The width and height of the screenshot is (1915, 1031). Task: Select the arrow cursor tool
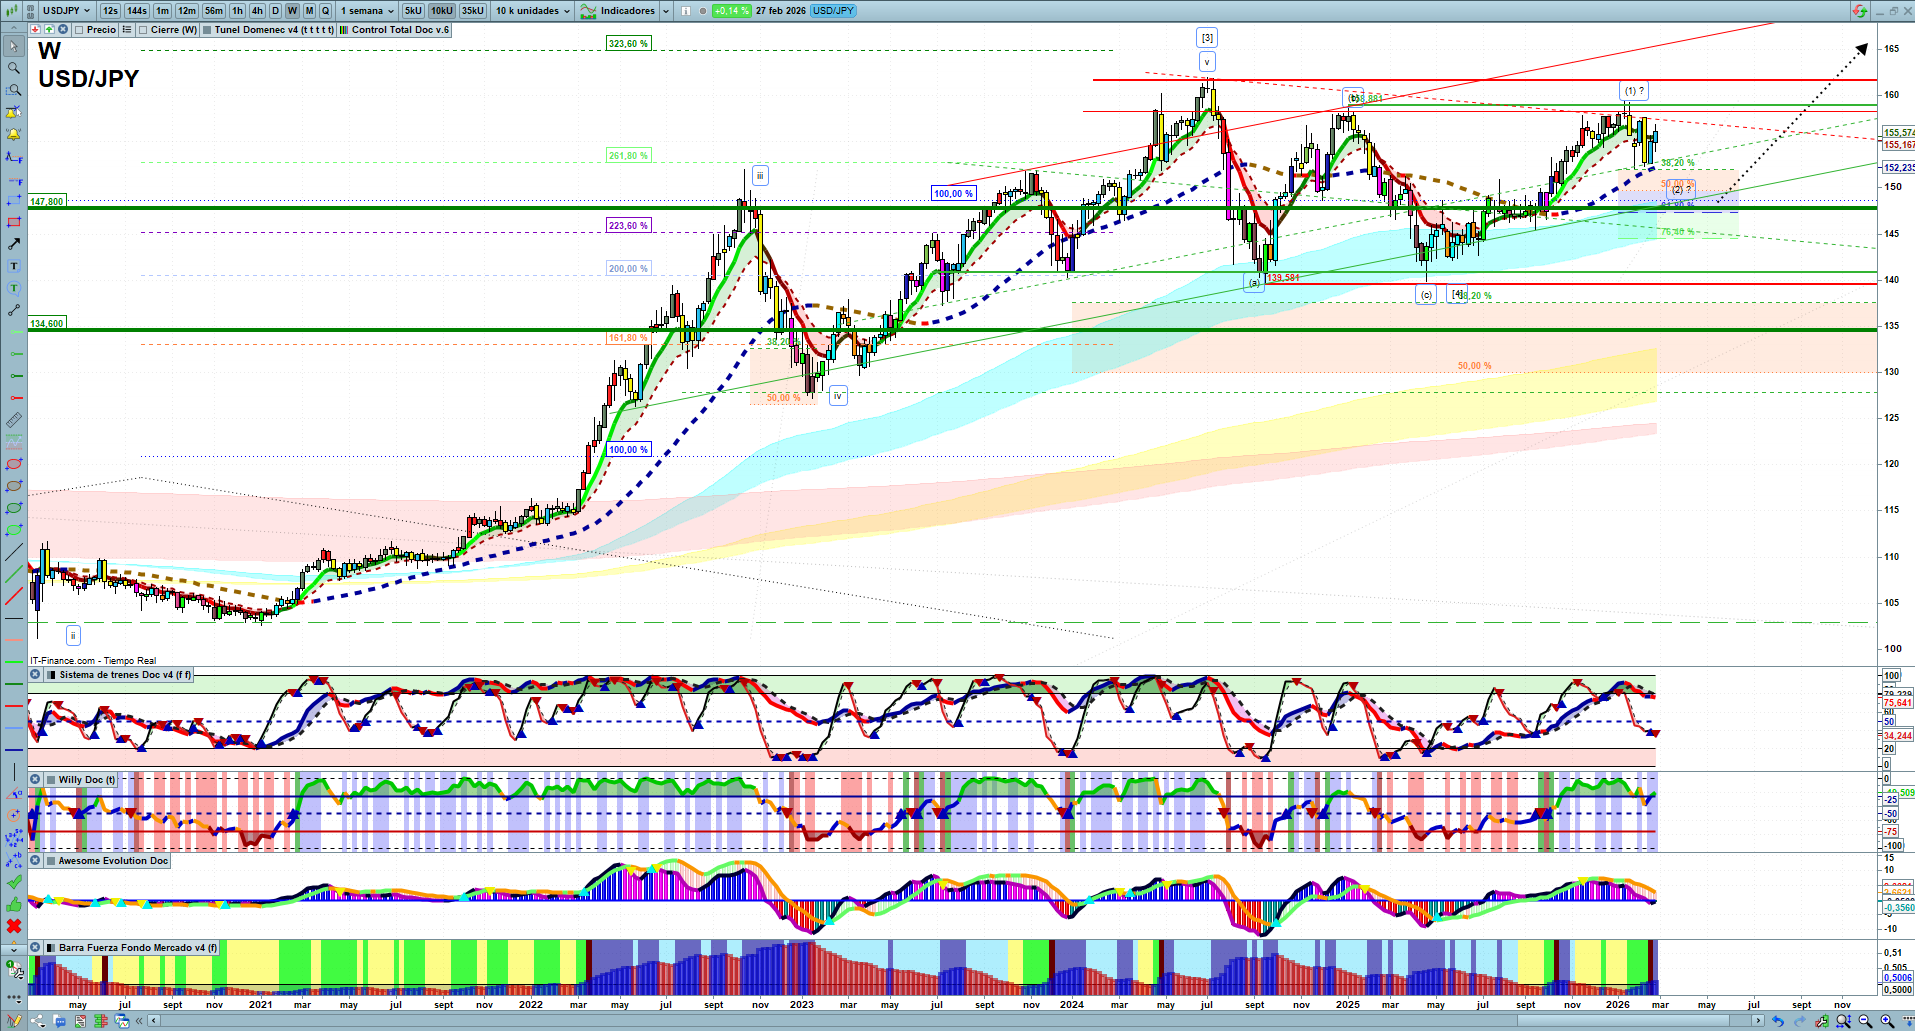tap(13, 46)
